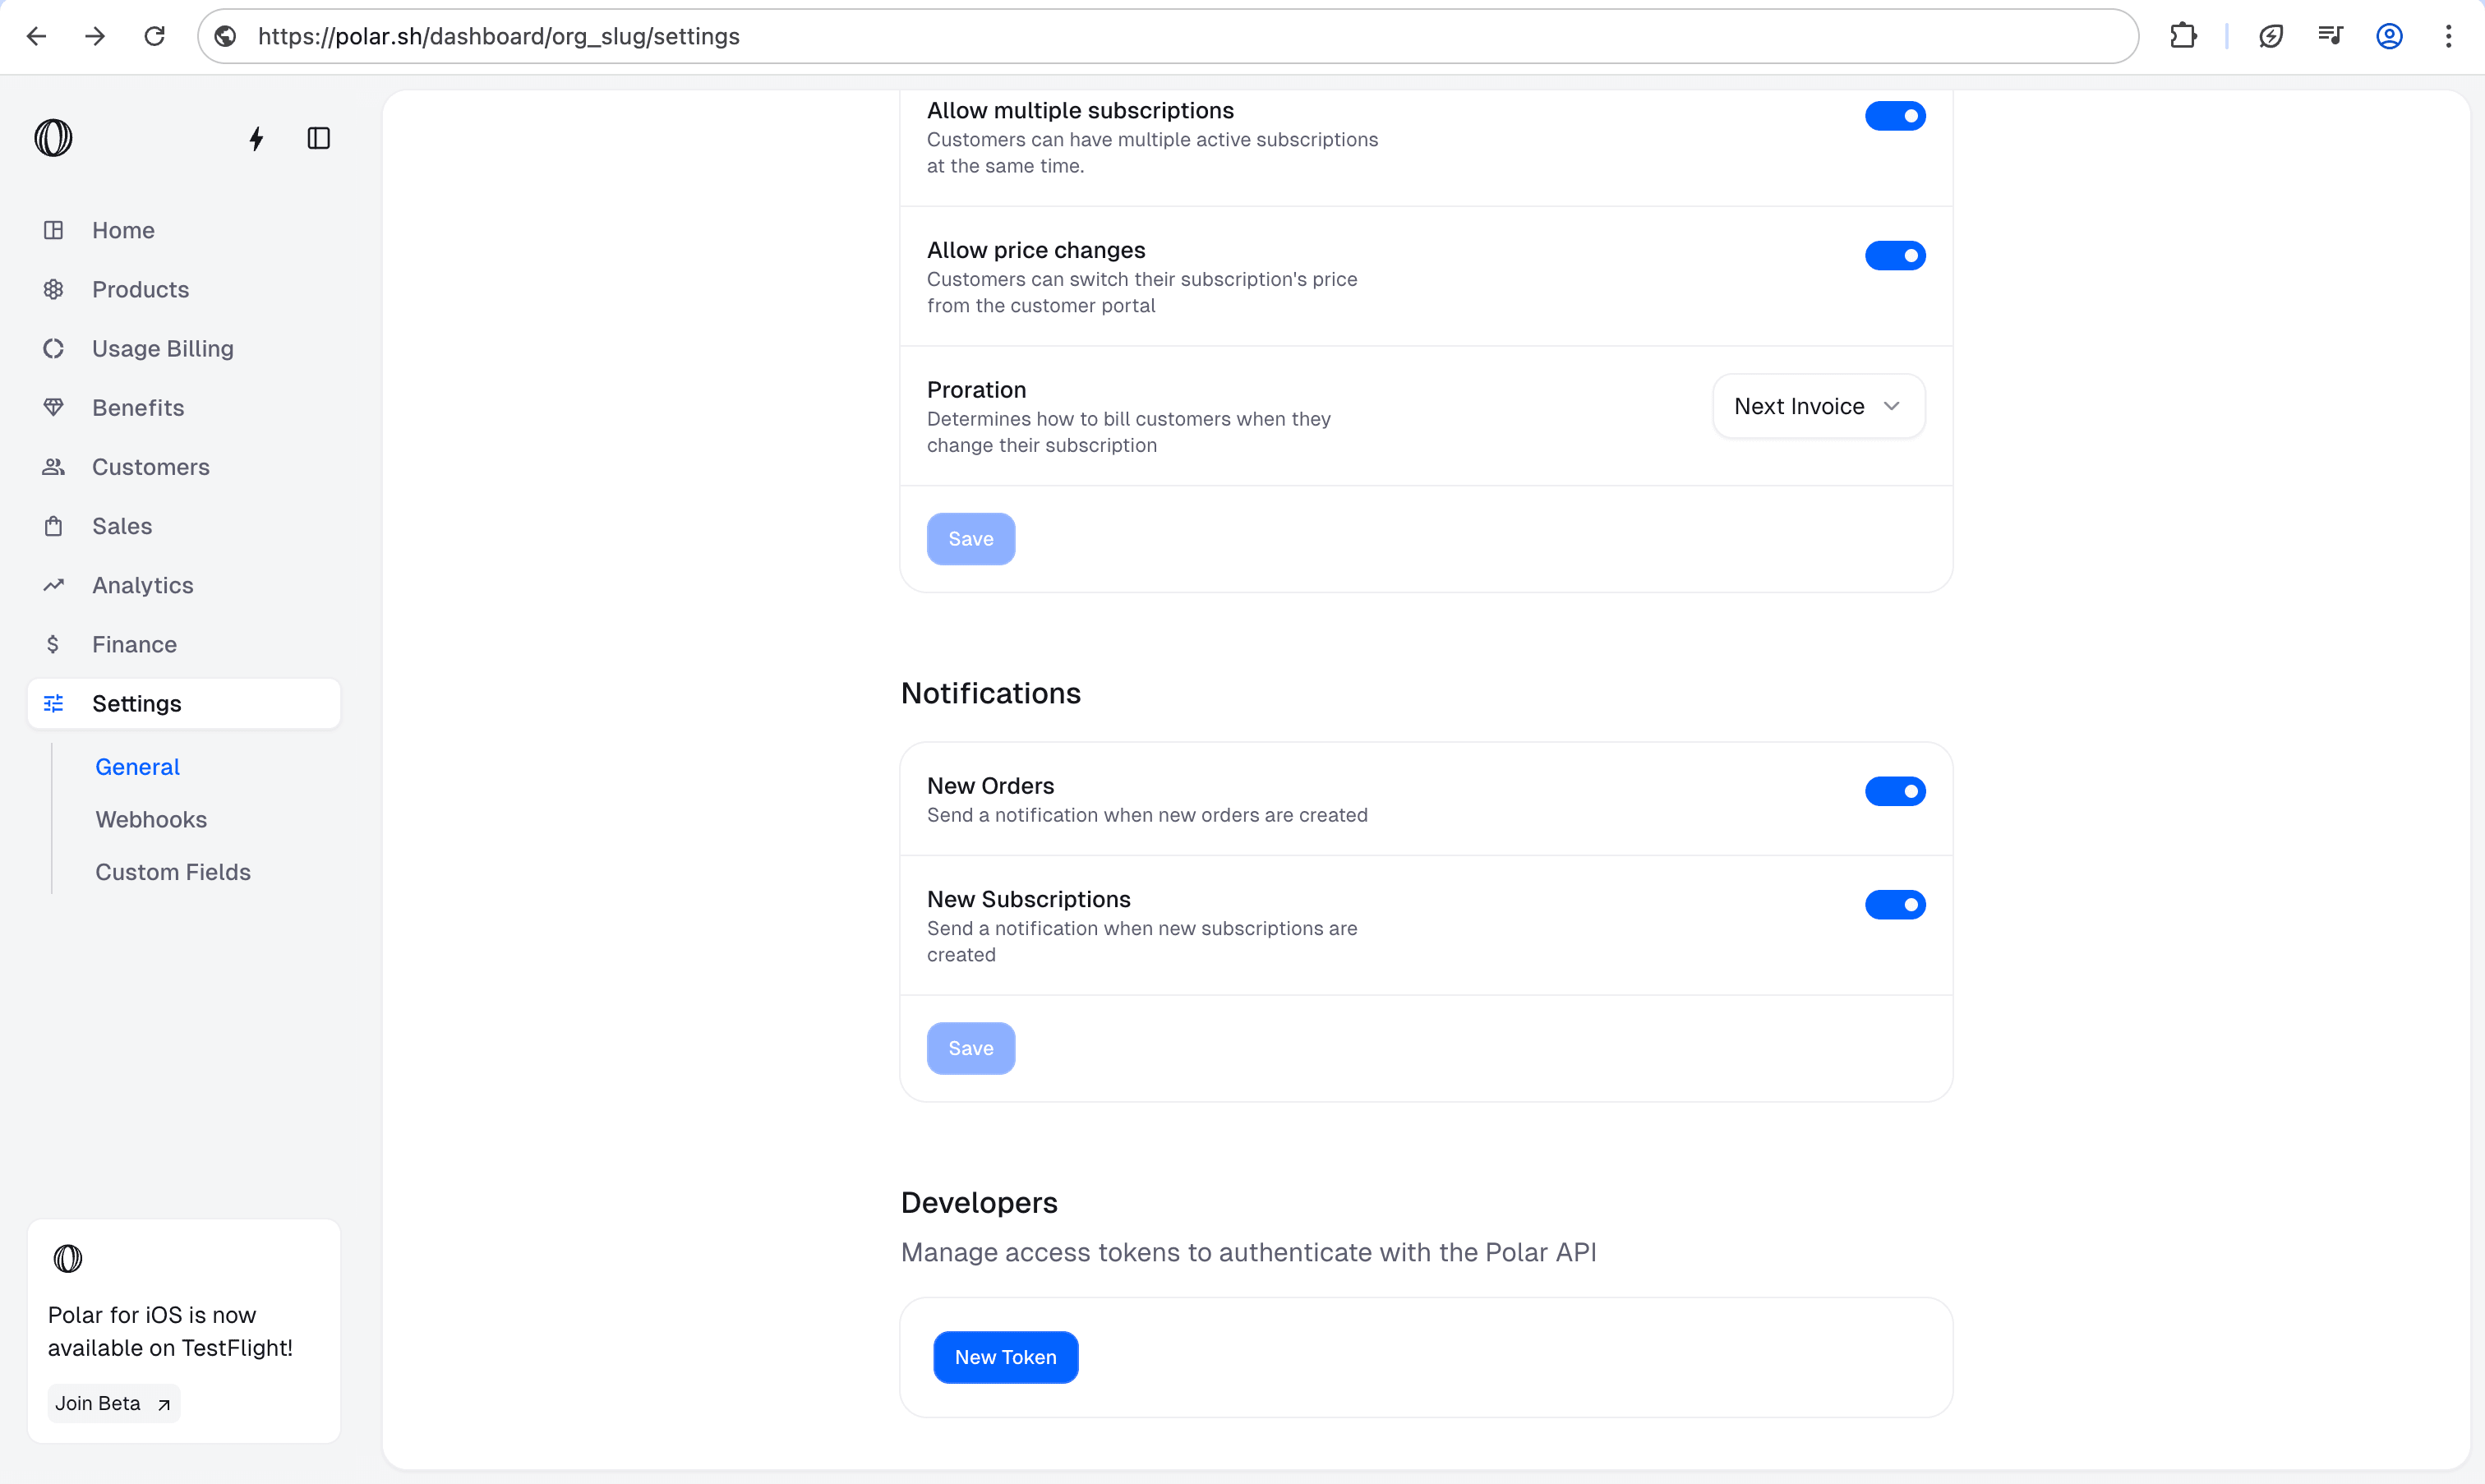Click the Usage Billing donut icon
The image size is (2485, 1484).
pyautogui.click(x=53, y=348)
